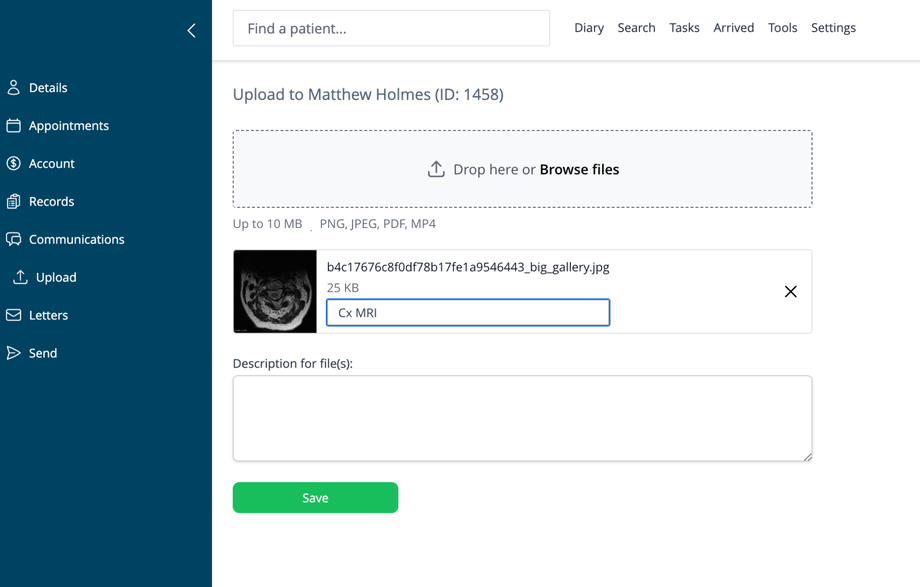This screenshot has width=920, height=587.
Task: Open the Diary menu
Action: (x=589, y=28)
